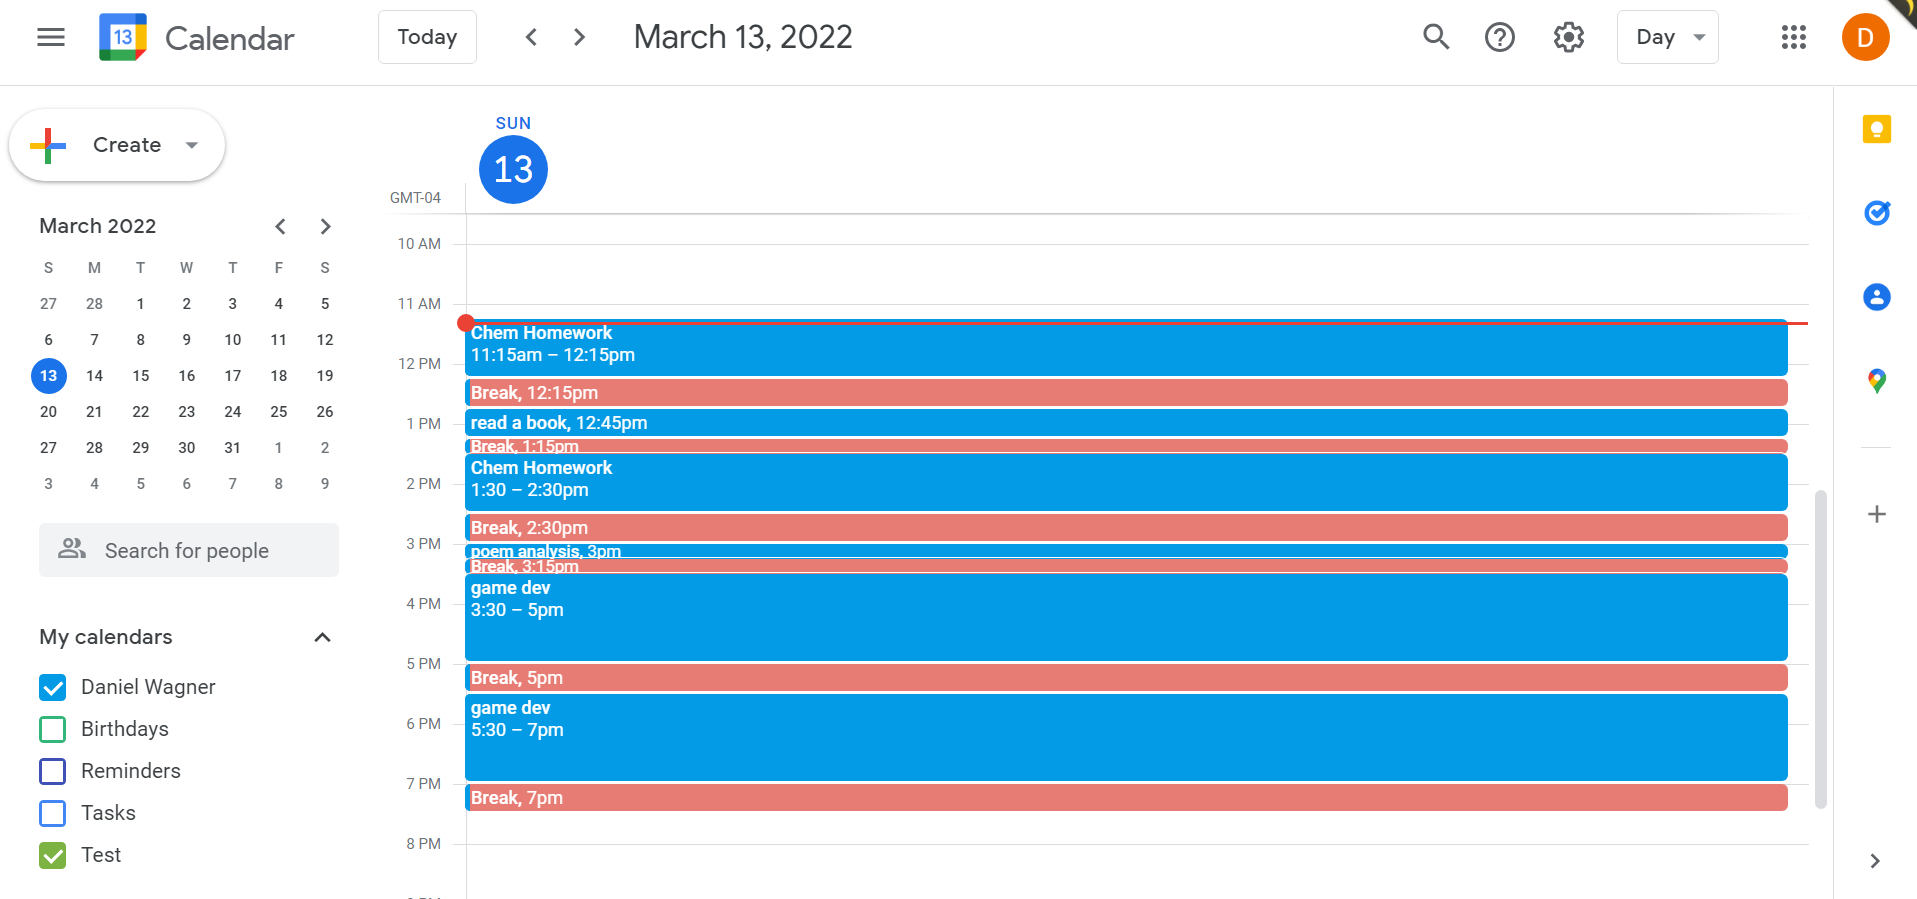Select February 28 in mini calendar

click(94, 304)
